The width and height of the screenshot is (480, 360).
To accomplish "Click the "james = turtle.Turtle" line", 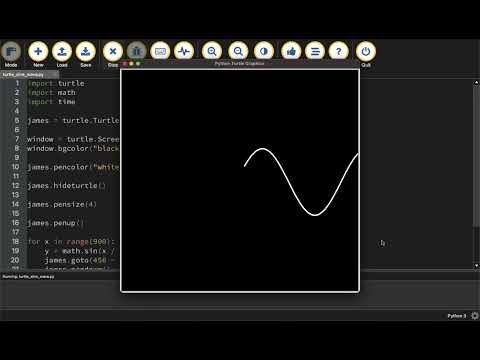I will click(73, 120).
